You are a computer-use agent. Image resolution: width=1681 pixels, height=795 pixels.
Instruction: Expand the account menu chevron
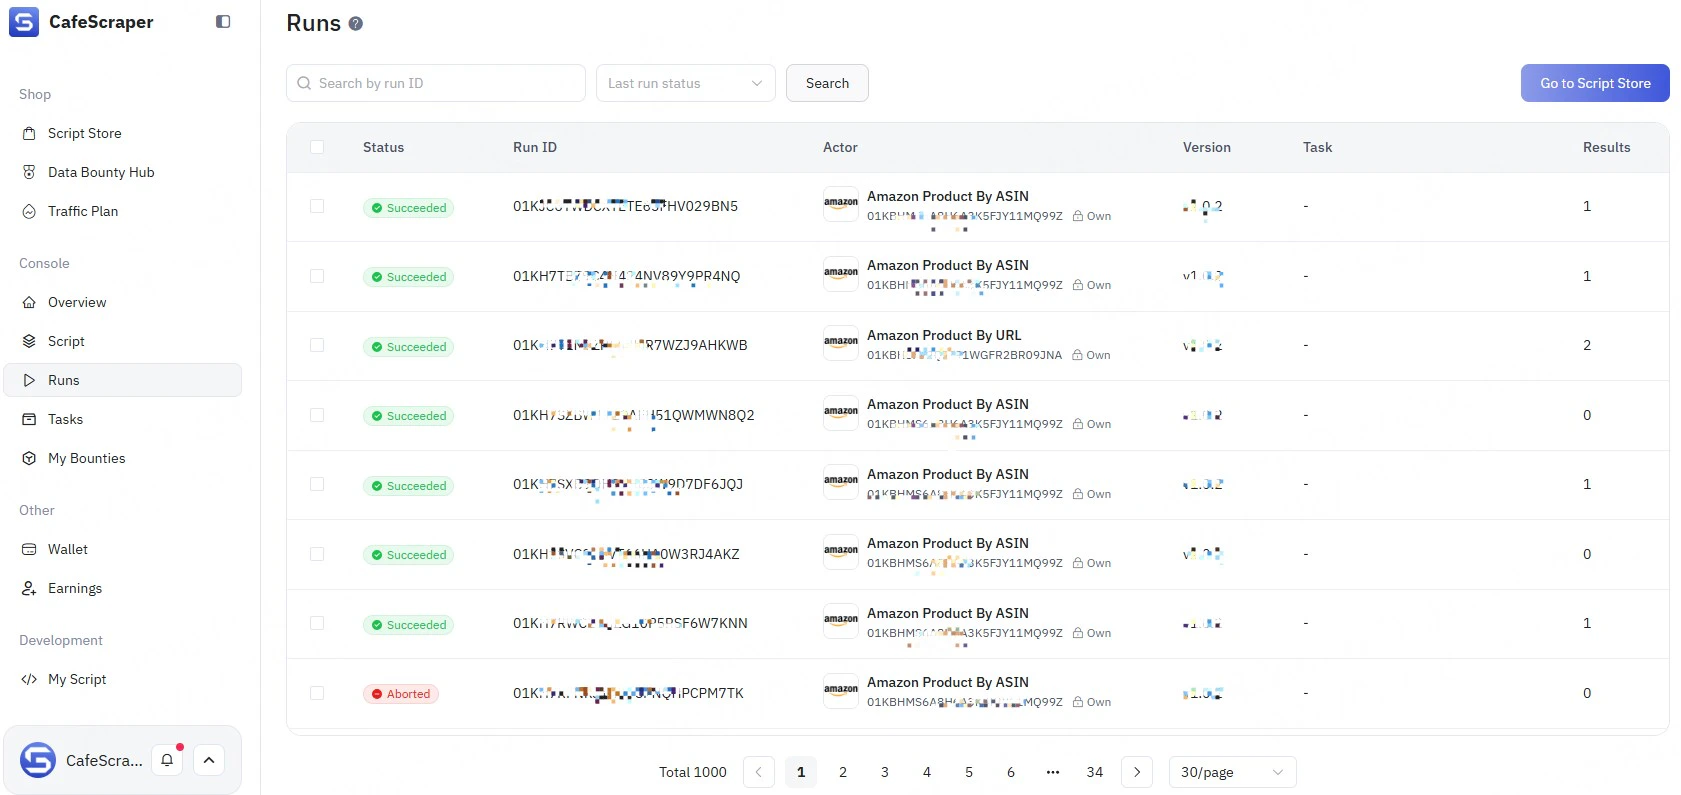click(x=209, y=760)
